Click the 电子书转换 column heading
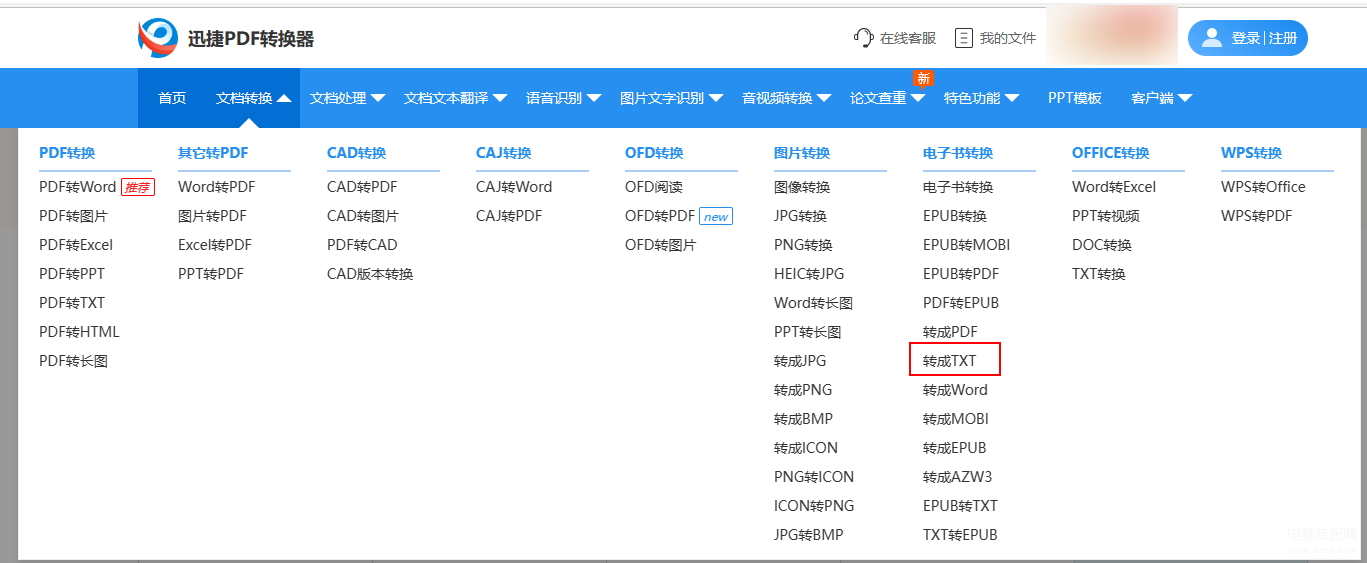This screenshot has width=1367, height=563. [958, 153]
